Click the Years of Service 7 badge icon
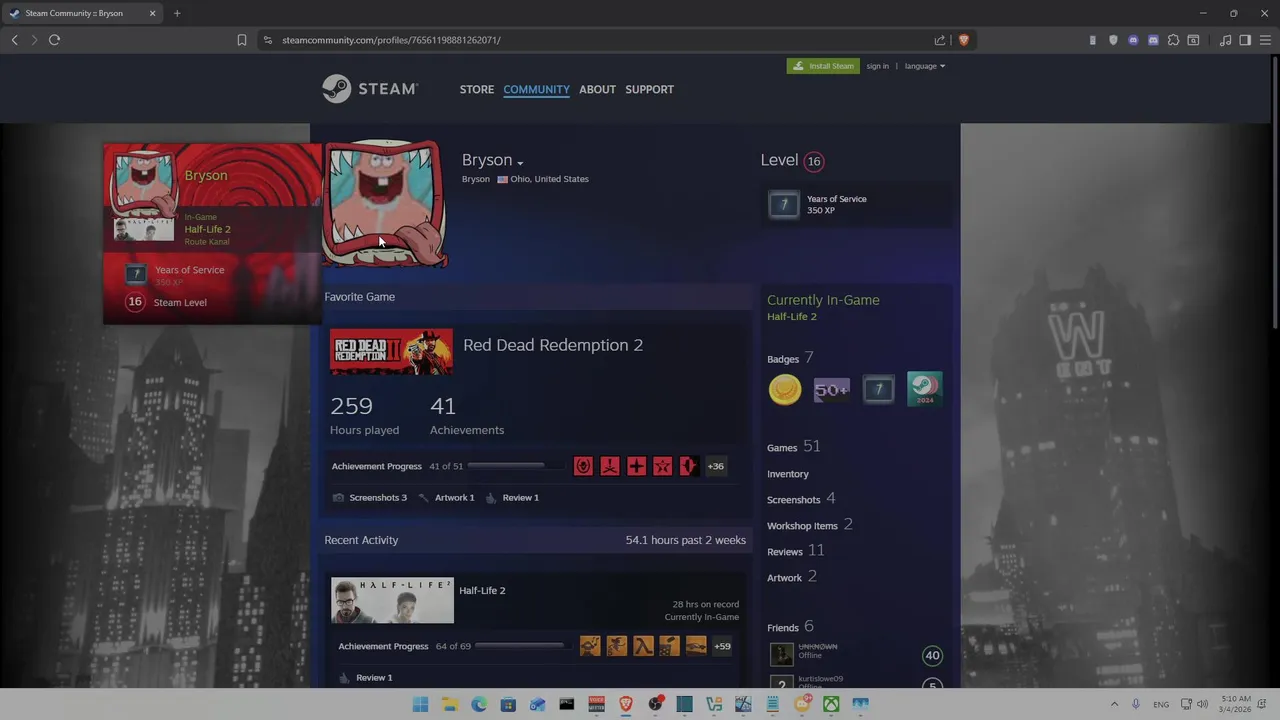Image resolution: width=1280 pixels, height=720 pixels. coord(784,204)
